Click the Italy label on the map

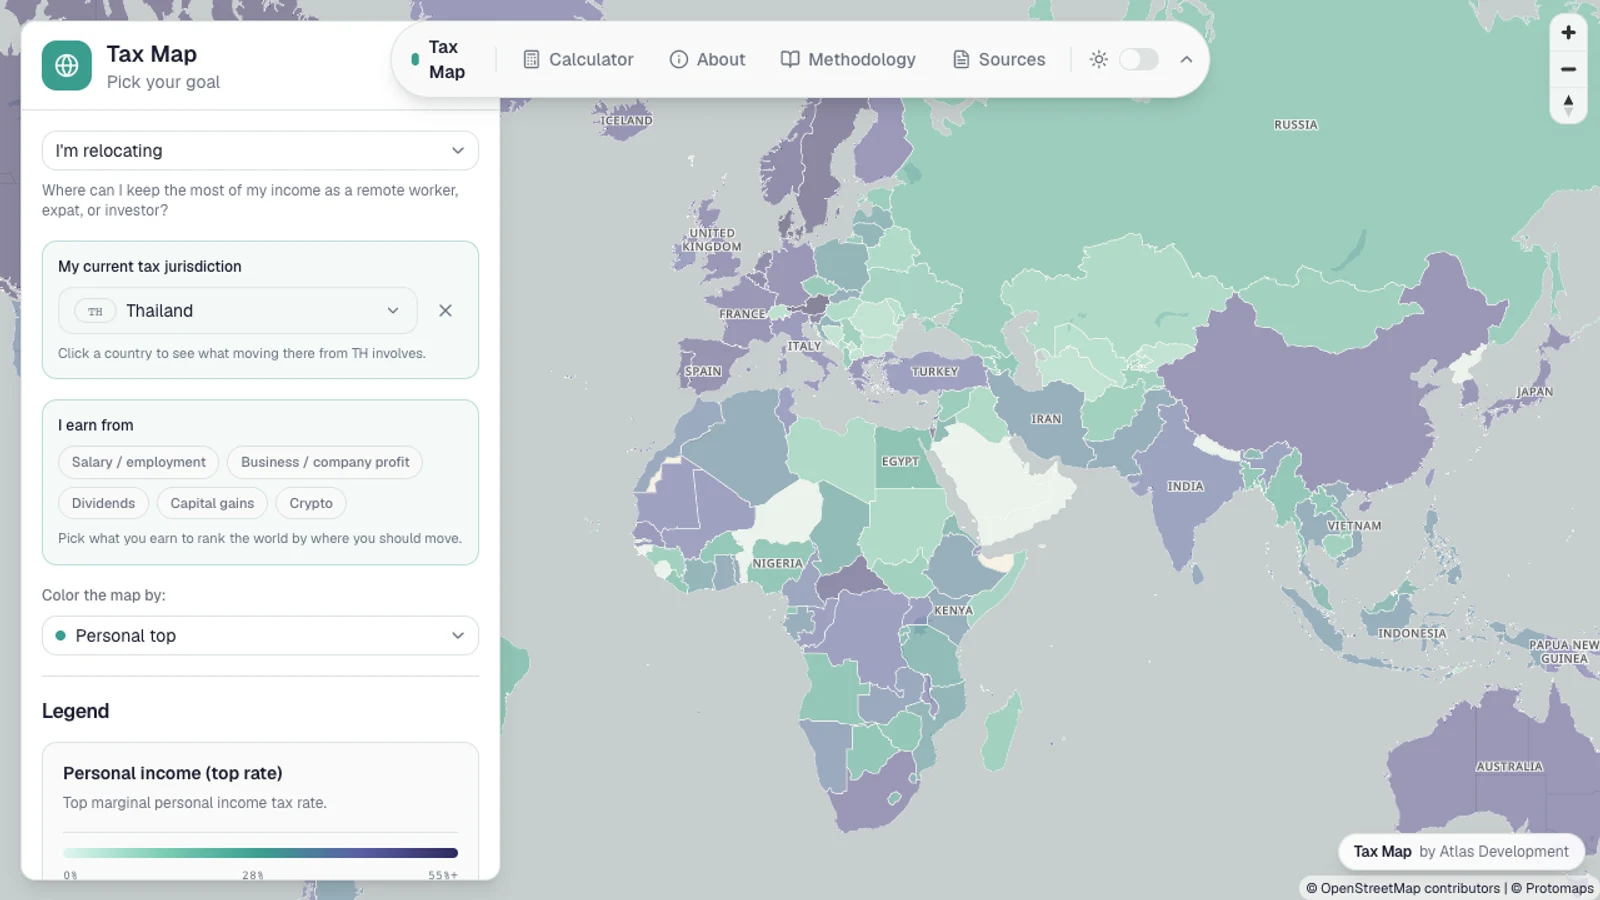tap(804, 347)
